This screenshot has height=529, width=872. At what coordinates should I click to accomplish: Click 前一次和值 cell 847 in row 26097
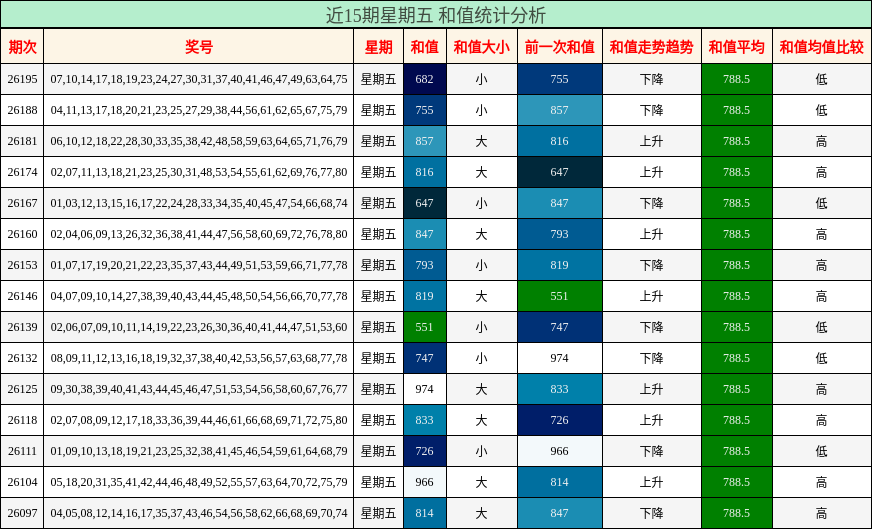pos(559,513)
